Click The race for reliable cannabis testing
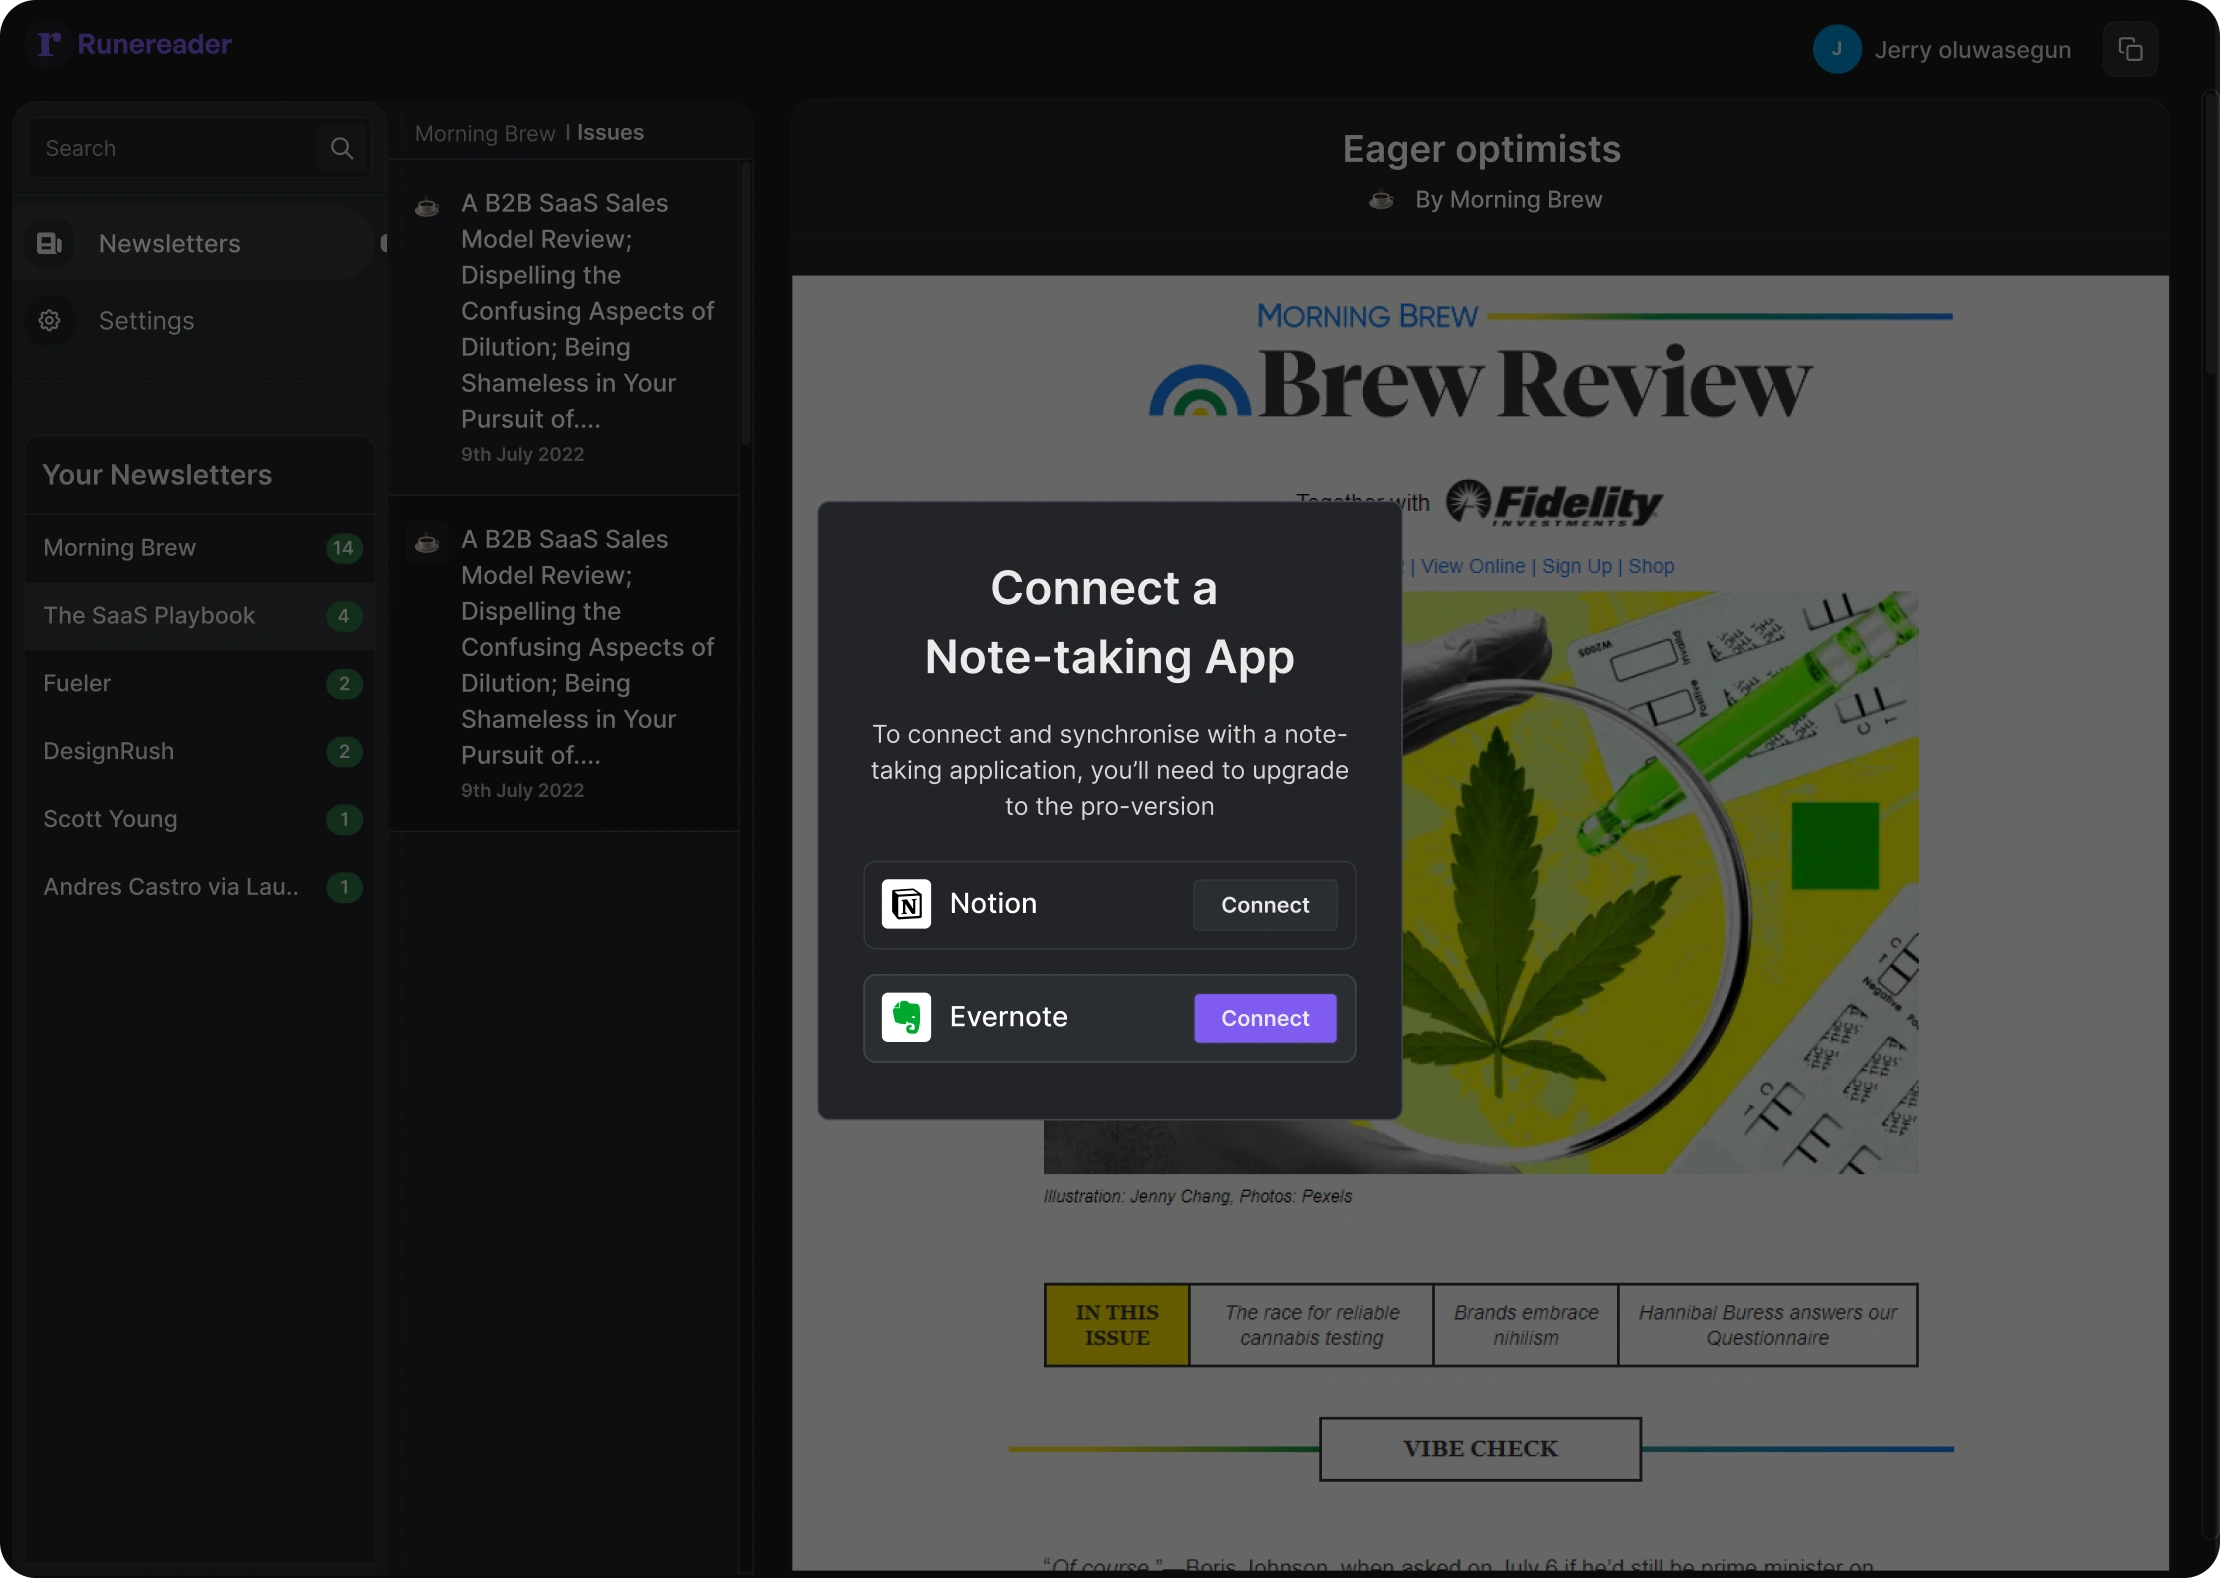This screenshot has width=2220, height=1578. (1312, 1325)
